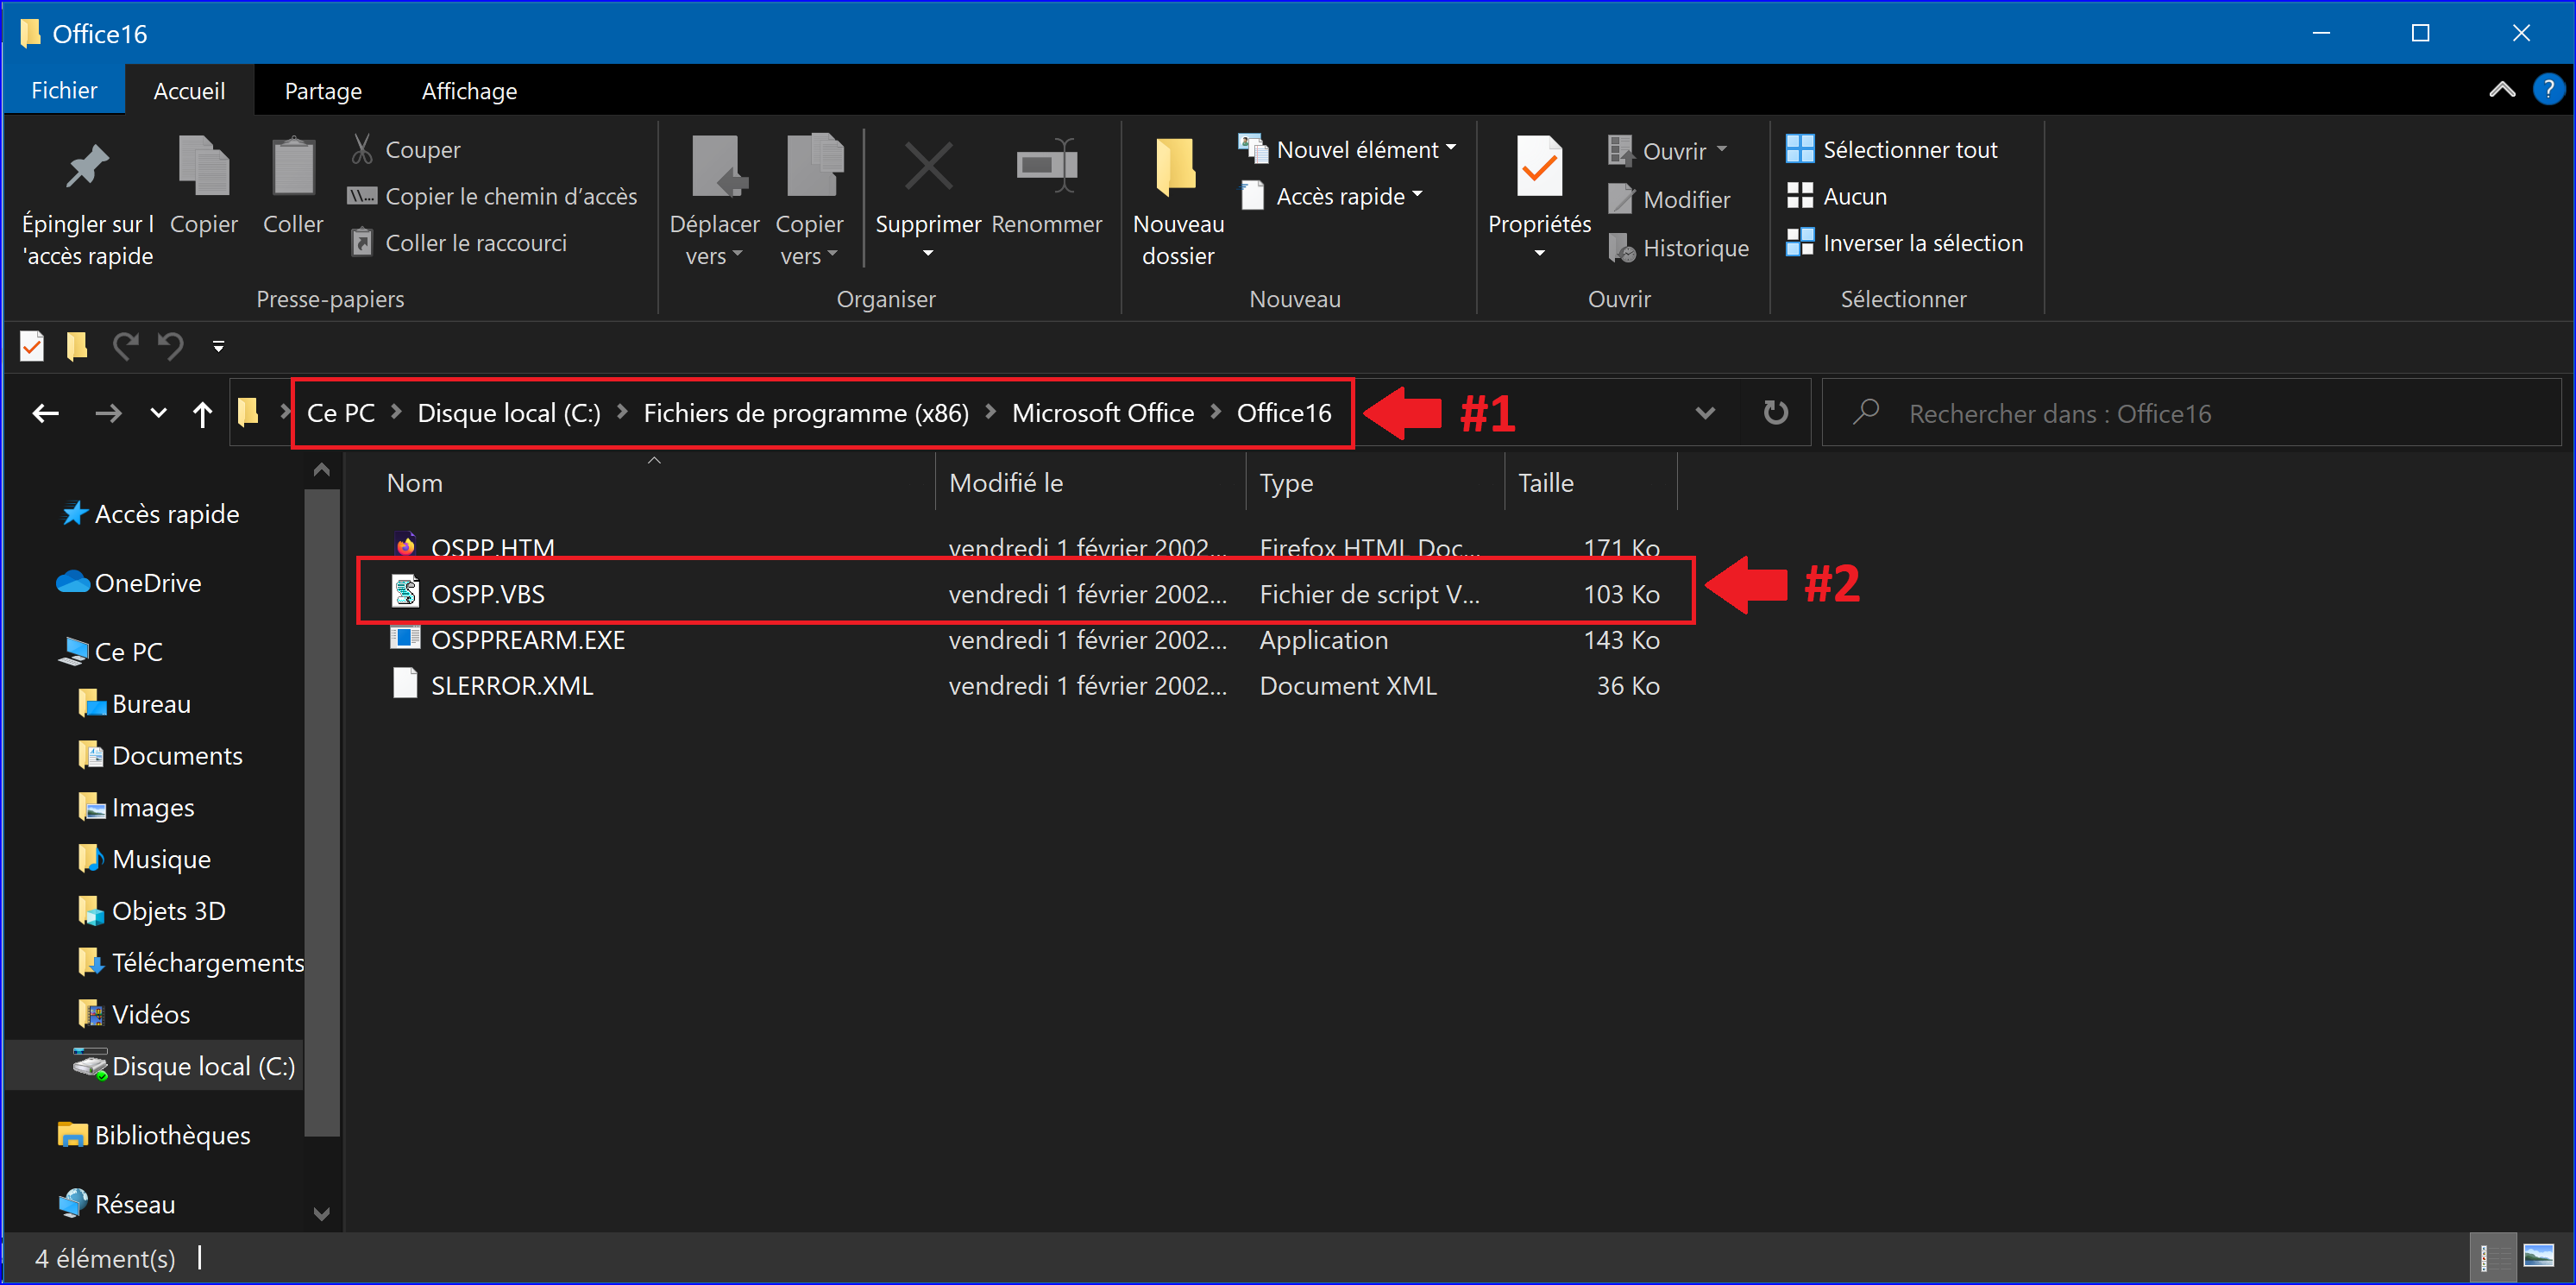Switch to Details view icon
The width and height of the screenshot is (2576, 1285).
coord(2491,1257)
